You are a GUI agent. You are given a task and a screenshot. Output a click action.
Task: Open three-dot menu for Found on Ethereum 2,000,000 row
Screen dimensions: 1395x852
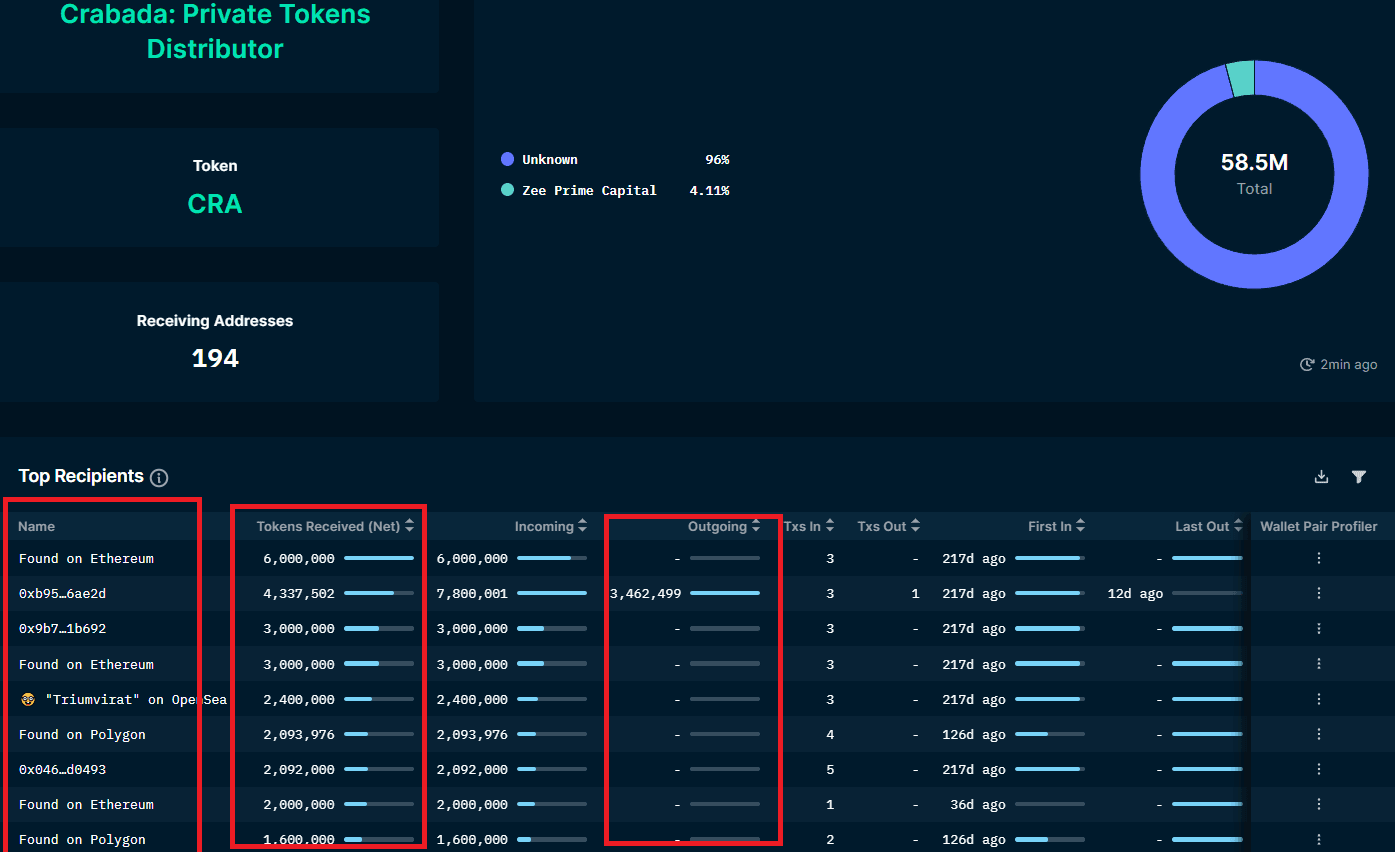(x=1319, y=804)
